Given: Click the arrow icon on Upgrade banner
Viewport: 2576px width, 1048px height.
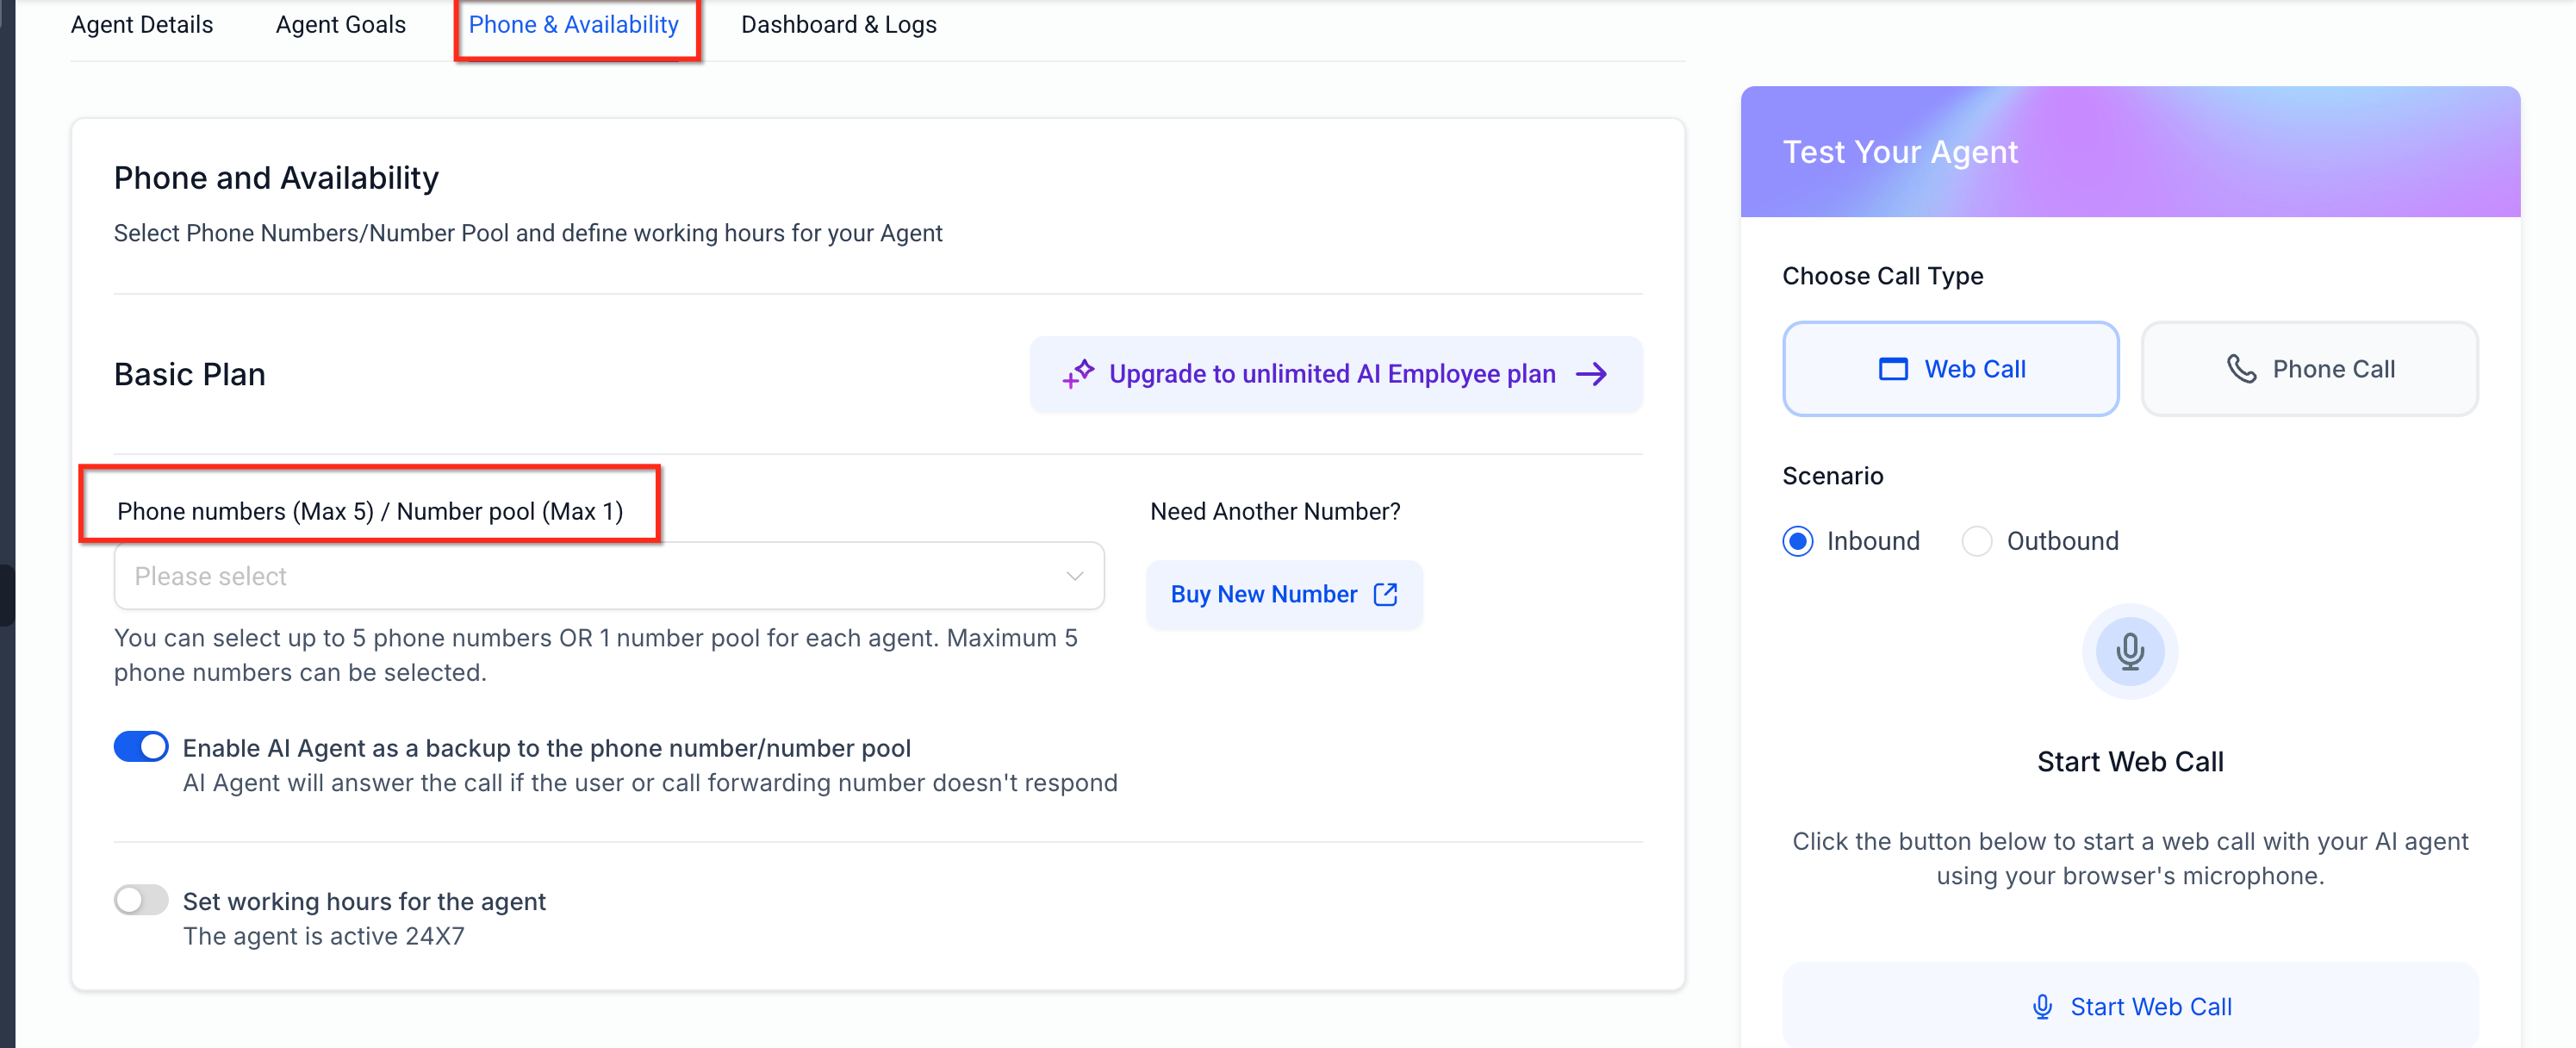Looking at the screenshot, I should click(1591, 374).
